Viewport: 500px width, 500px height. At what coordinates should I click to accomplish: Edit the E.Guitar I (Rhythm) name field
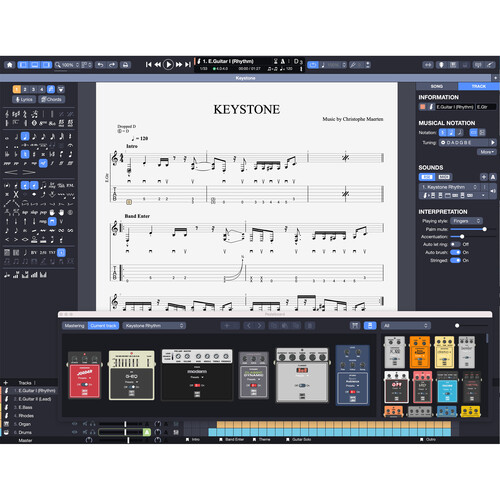tap(455, 107)
